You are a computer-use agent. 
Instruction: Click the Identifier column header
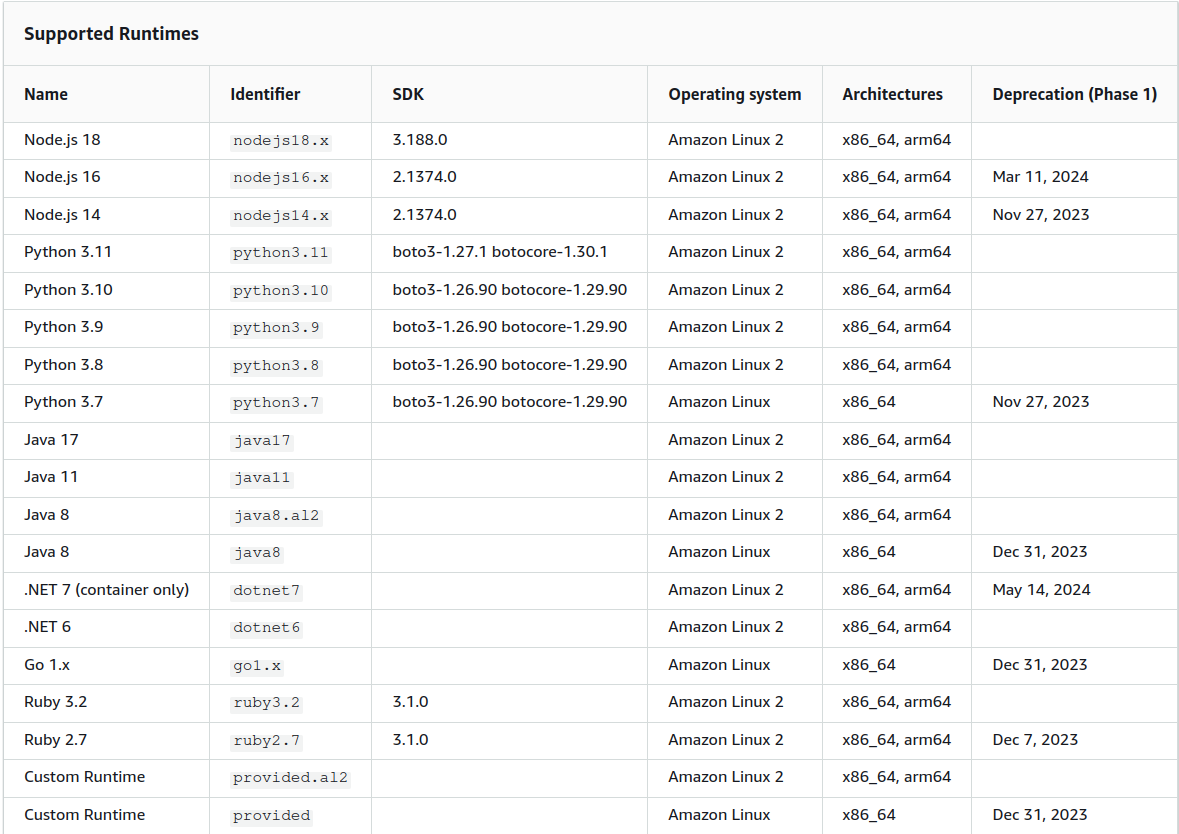[x=265, y=93]
